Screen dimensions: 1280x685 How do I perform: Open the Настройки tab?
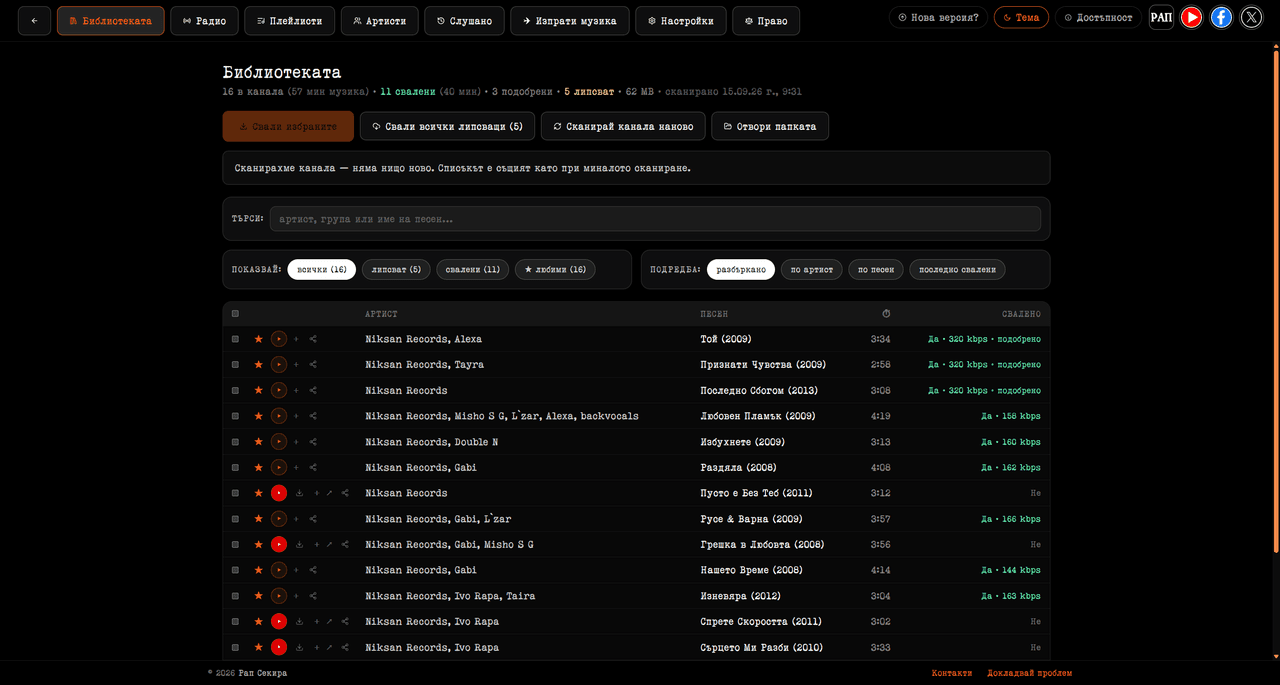[681, 20]
